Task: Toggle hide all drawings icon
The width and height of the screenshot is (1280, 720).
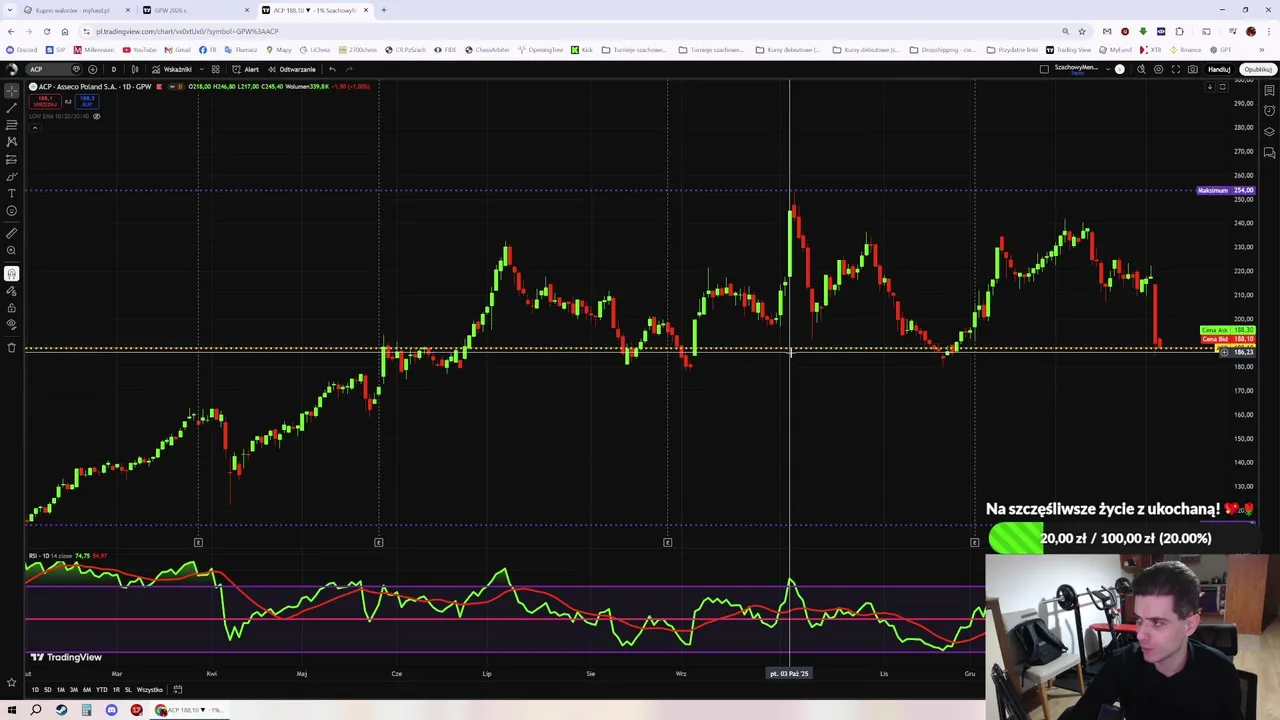Action: point(12,324)
